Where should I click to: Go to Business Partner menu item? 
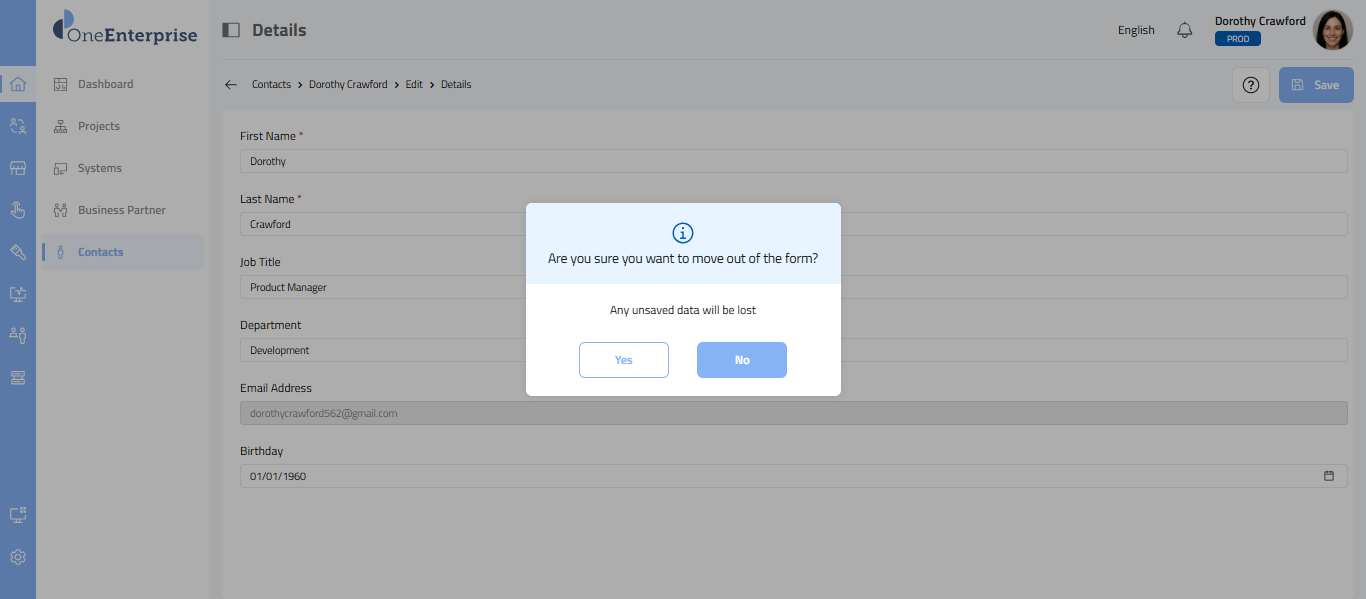click(121, 210)
